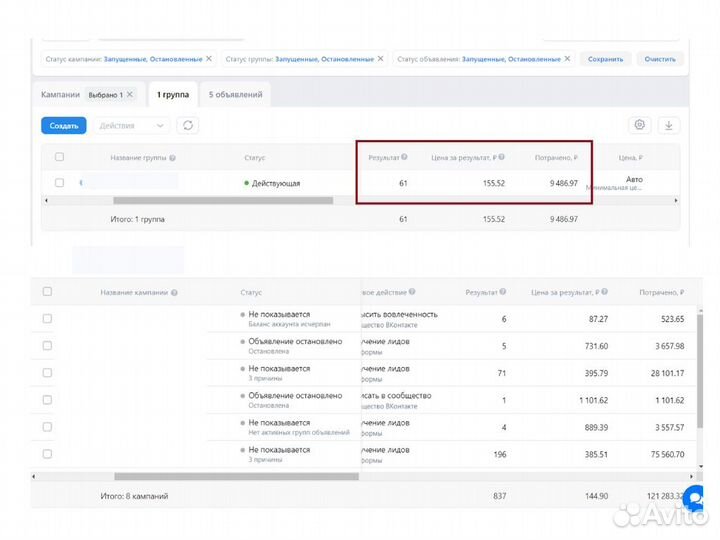Click help icon beside Название кампании
The width and height of the screenshot is (720, 540).
click(x=174, y=292)
